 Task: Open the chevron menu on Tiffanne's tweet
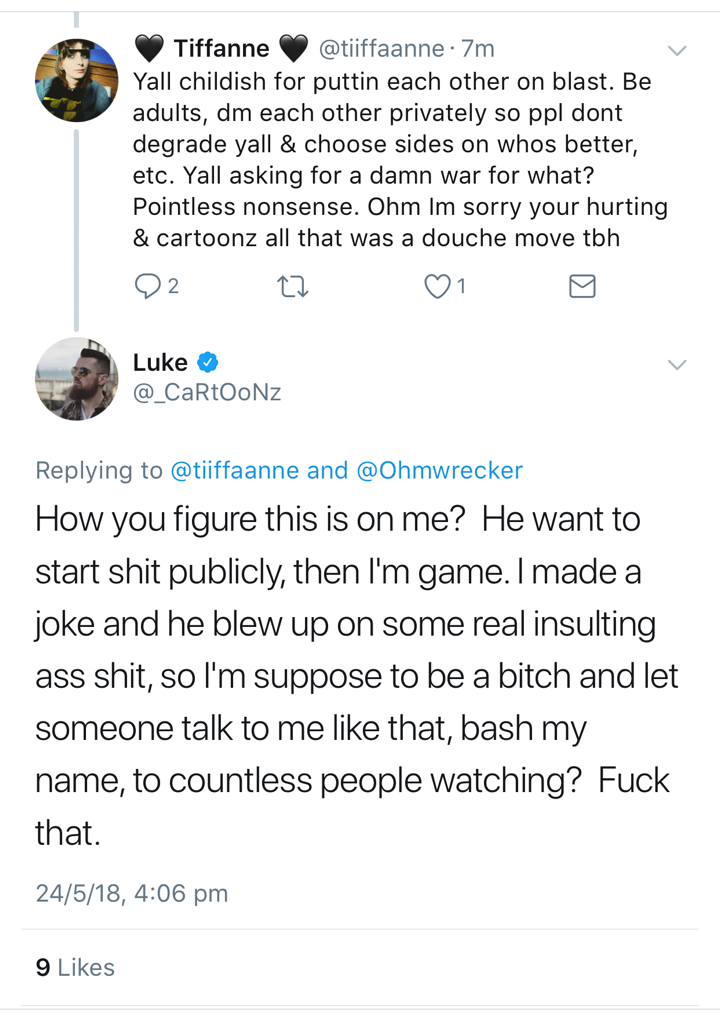click(x=677, y=51)
